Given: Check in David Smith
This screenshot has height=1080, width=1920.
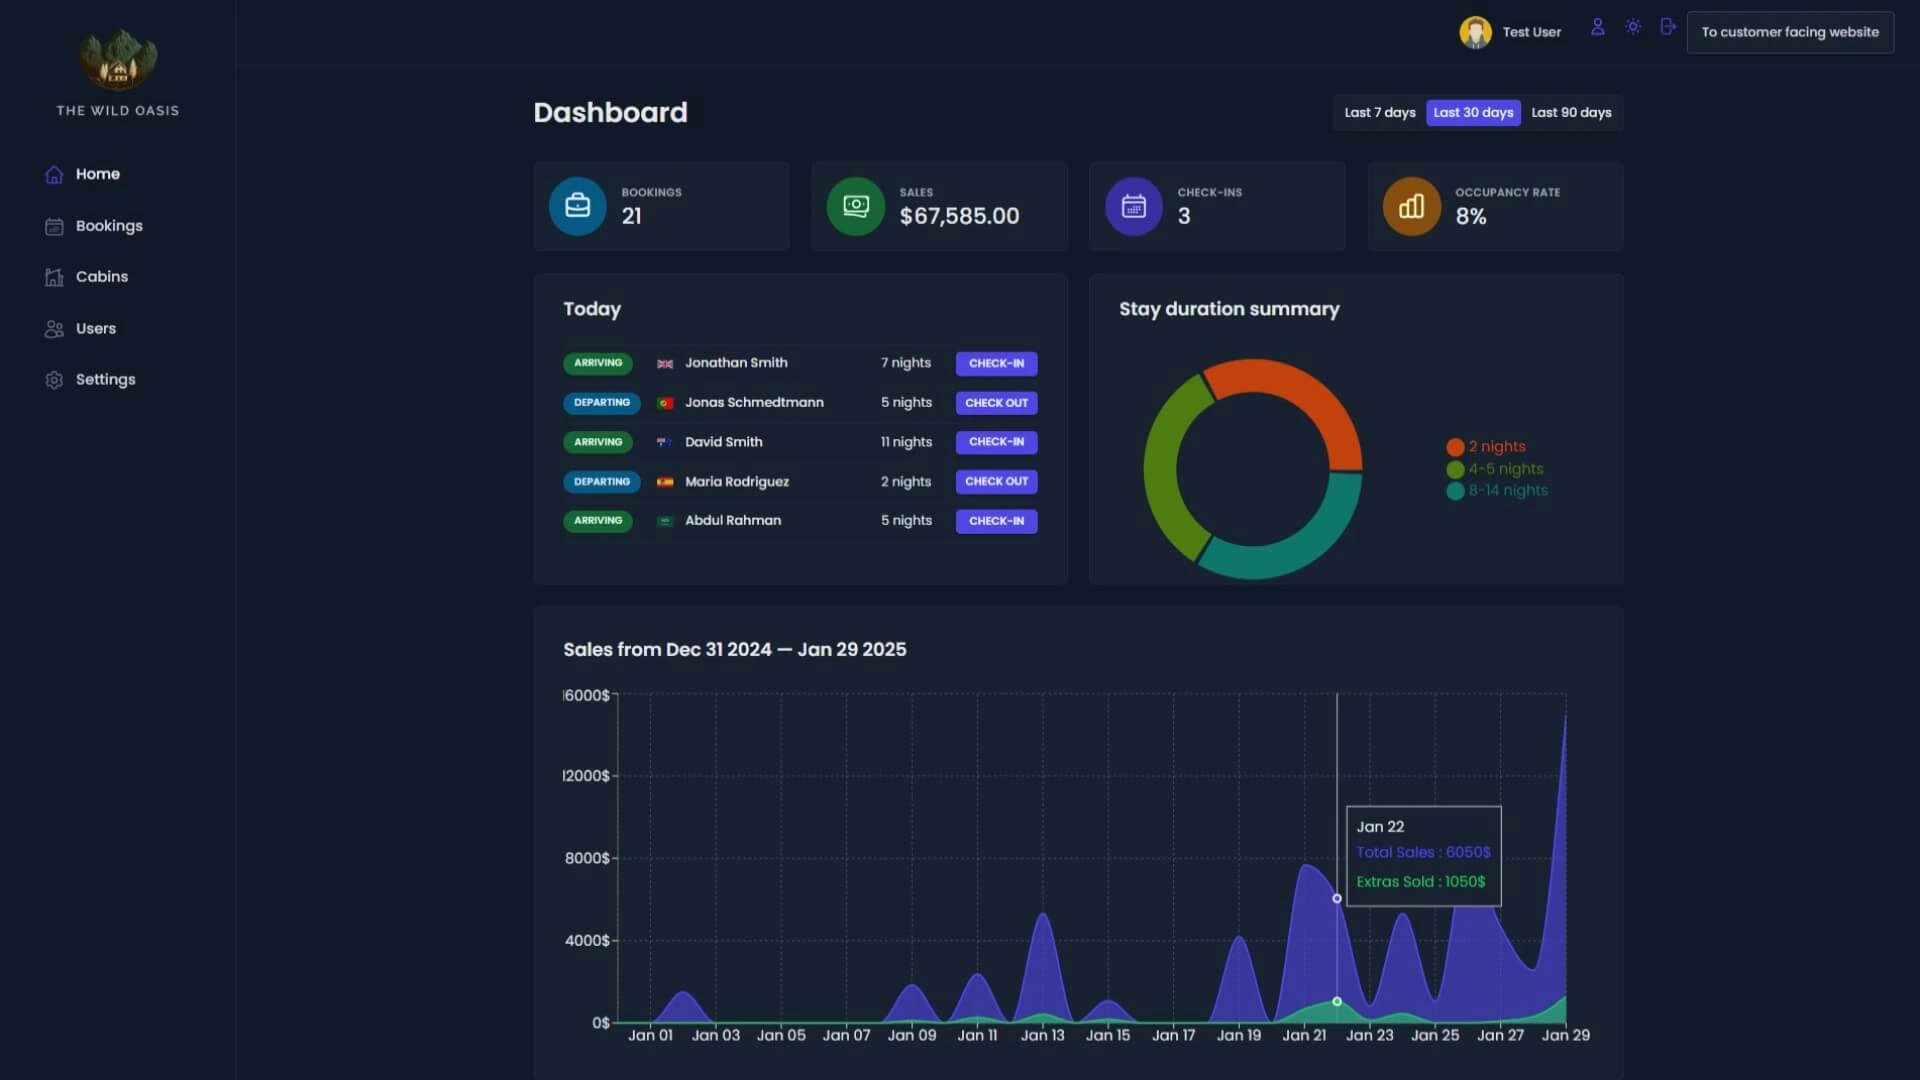Looking at the screenshot, I should point(996,442).
